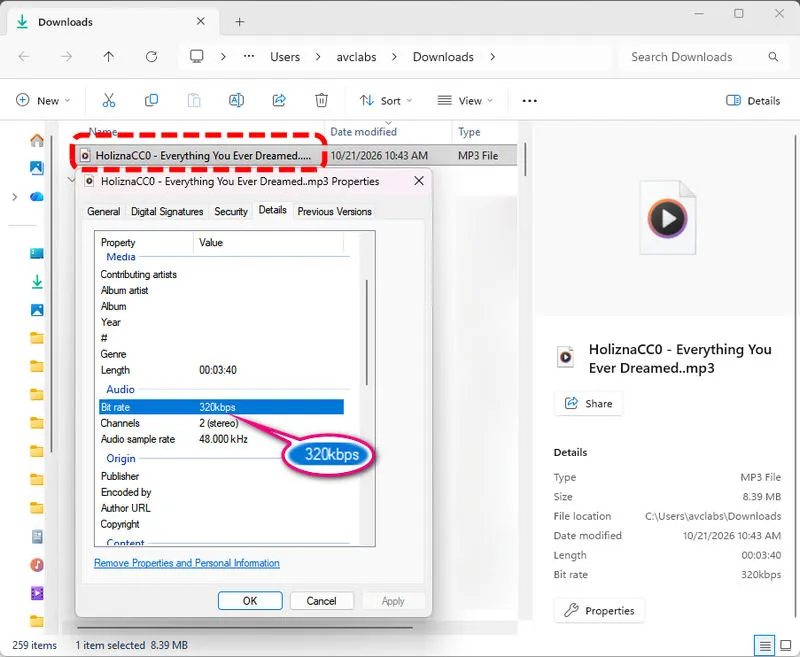Click the Search Downloads field
800x657 pixels.
coord(704,57)
